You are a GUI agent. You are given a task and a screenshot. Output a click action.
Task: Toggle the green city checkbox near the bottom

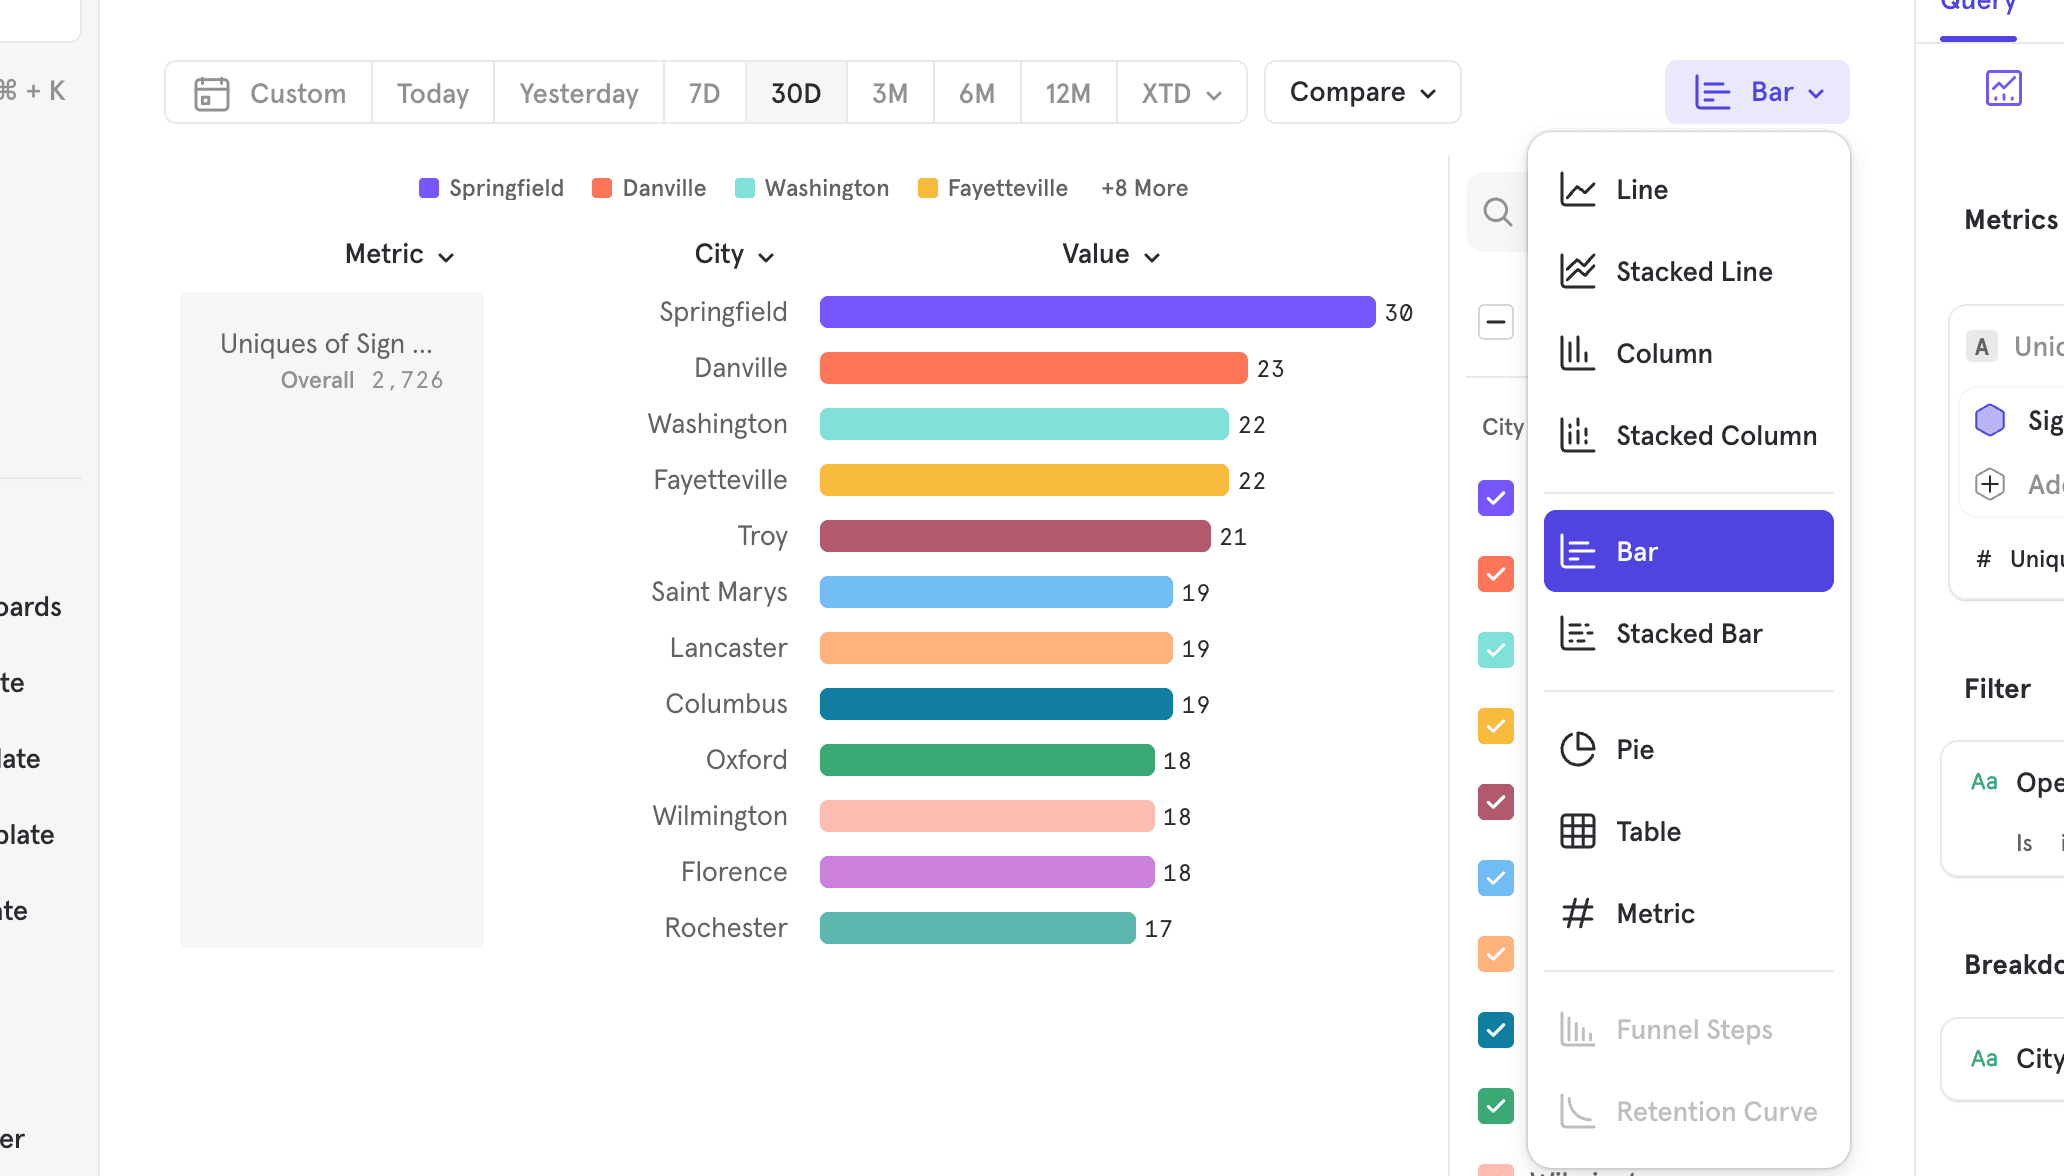click(x=1495, y=1105)
